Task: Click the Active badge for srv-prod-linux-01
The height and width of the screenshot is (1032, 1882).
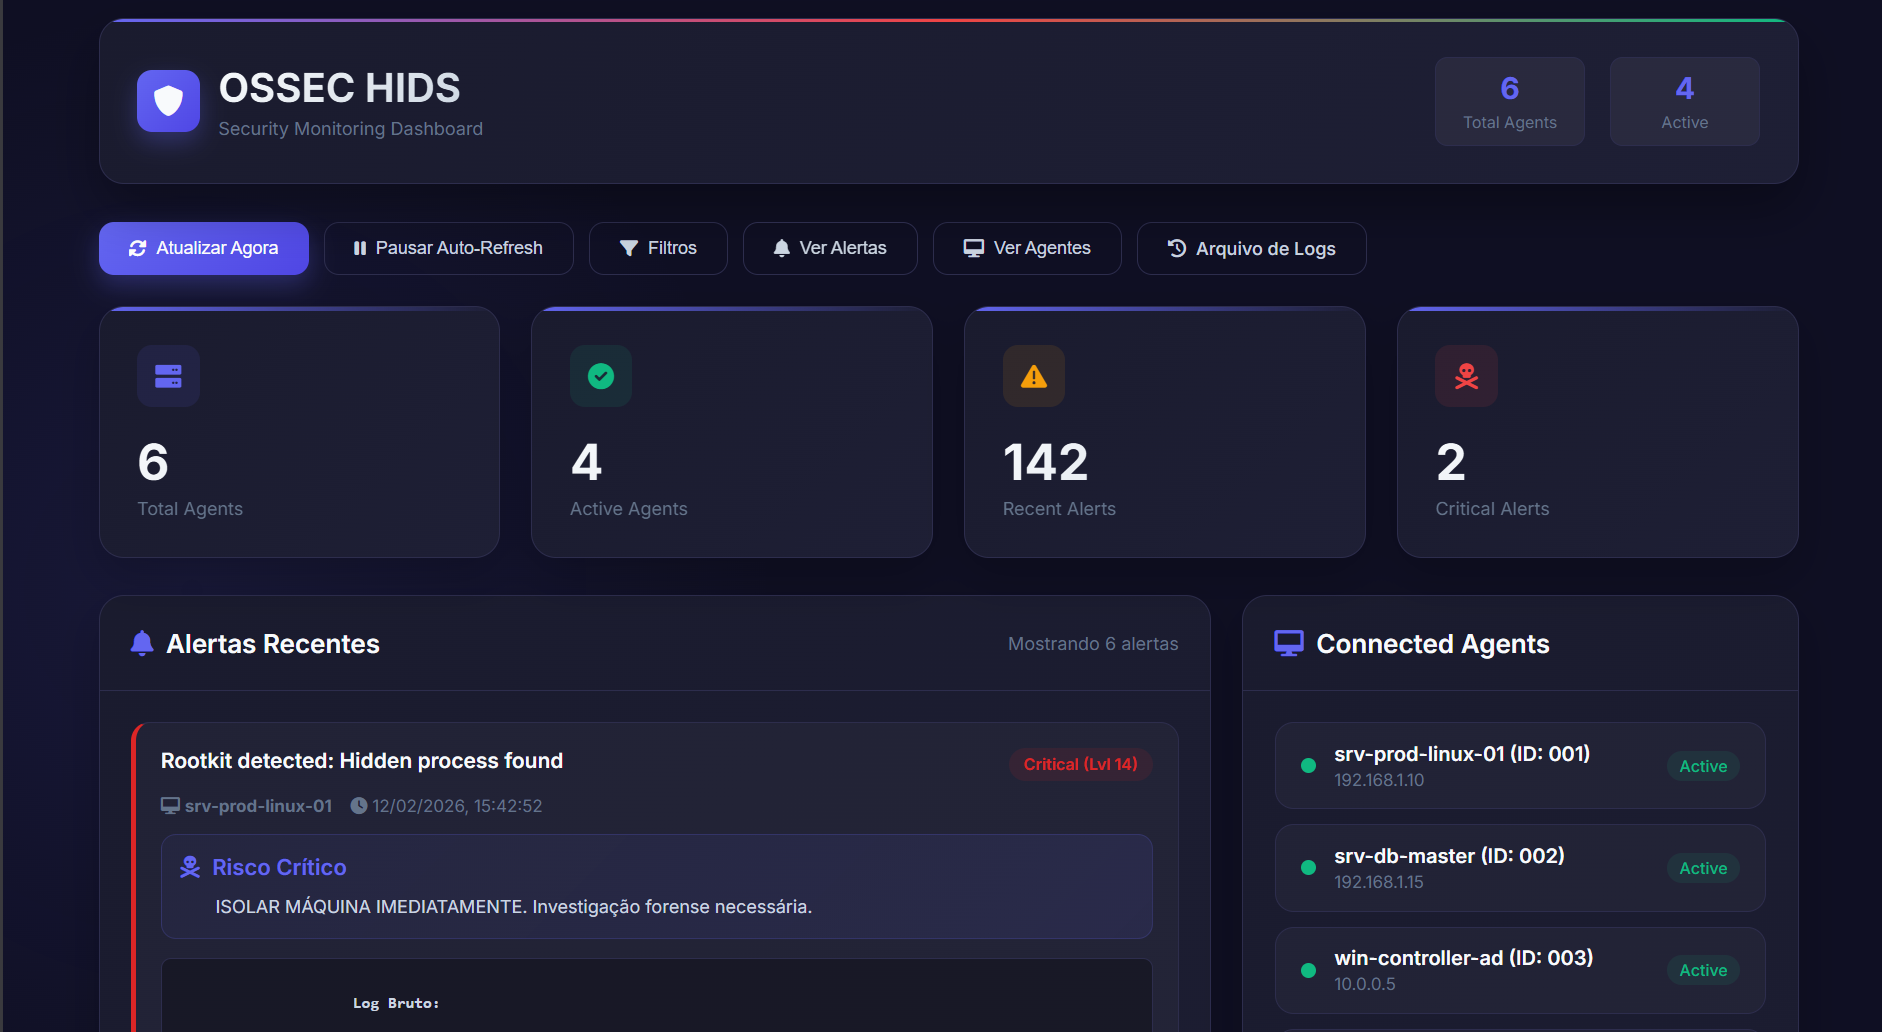Action: pos(1703,766)
